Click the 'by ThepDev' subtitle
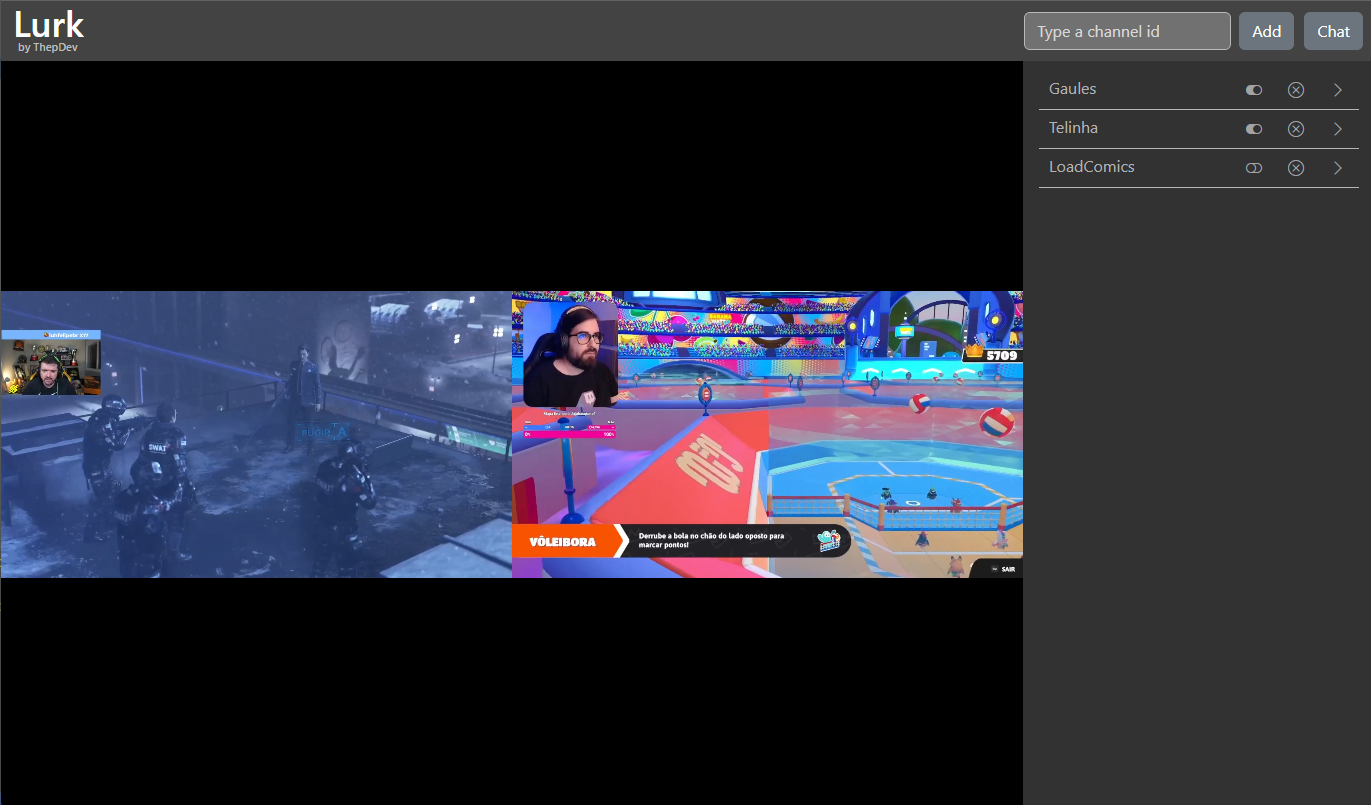 click(48, 48)
